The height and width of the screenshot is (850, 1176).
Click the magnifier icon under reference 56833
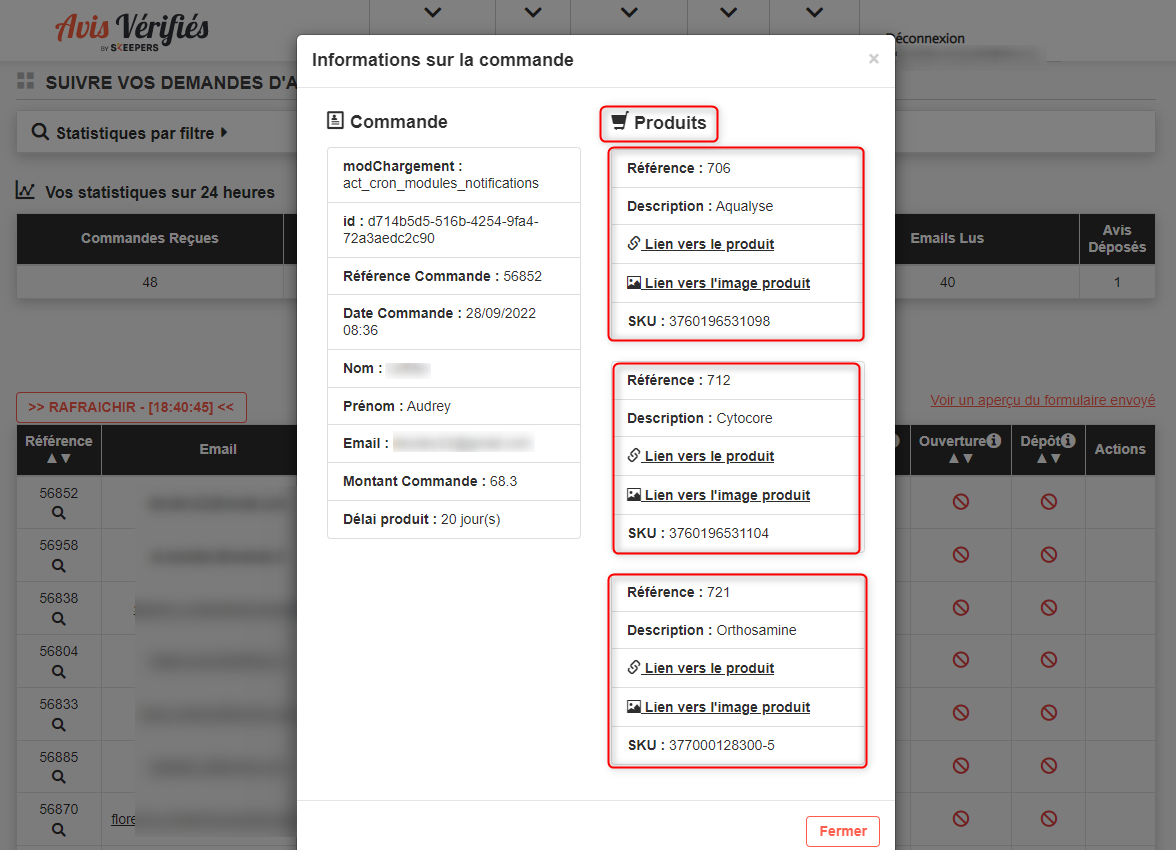coord(59,724)
